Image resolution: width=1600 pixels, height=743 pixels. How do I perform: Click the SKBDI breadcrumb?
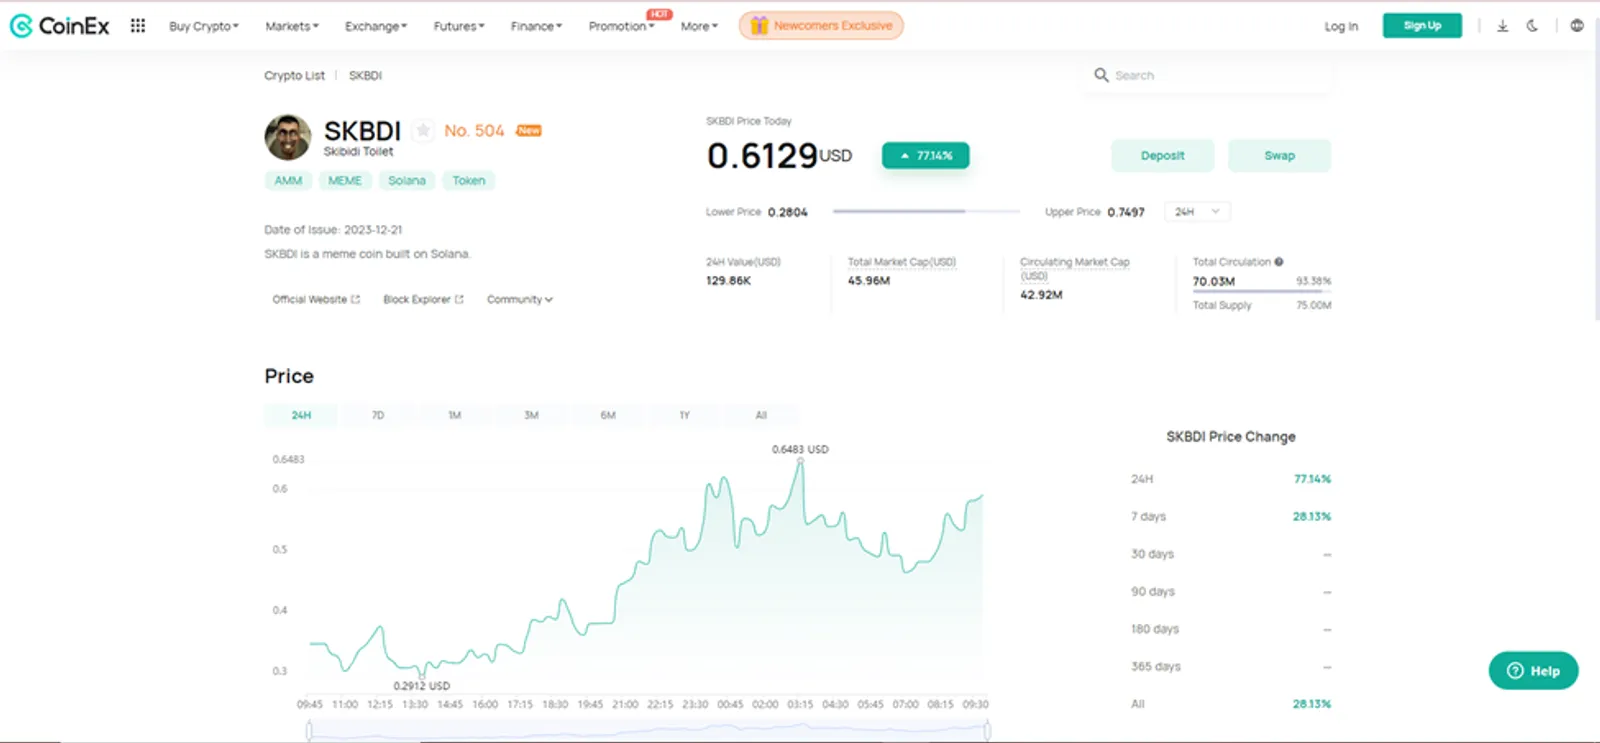365,75
